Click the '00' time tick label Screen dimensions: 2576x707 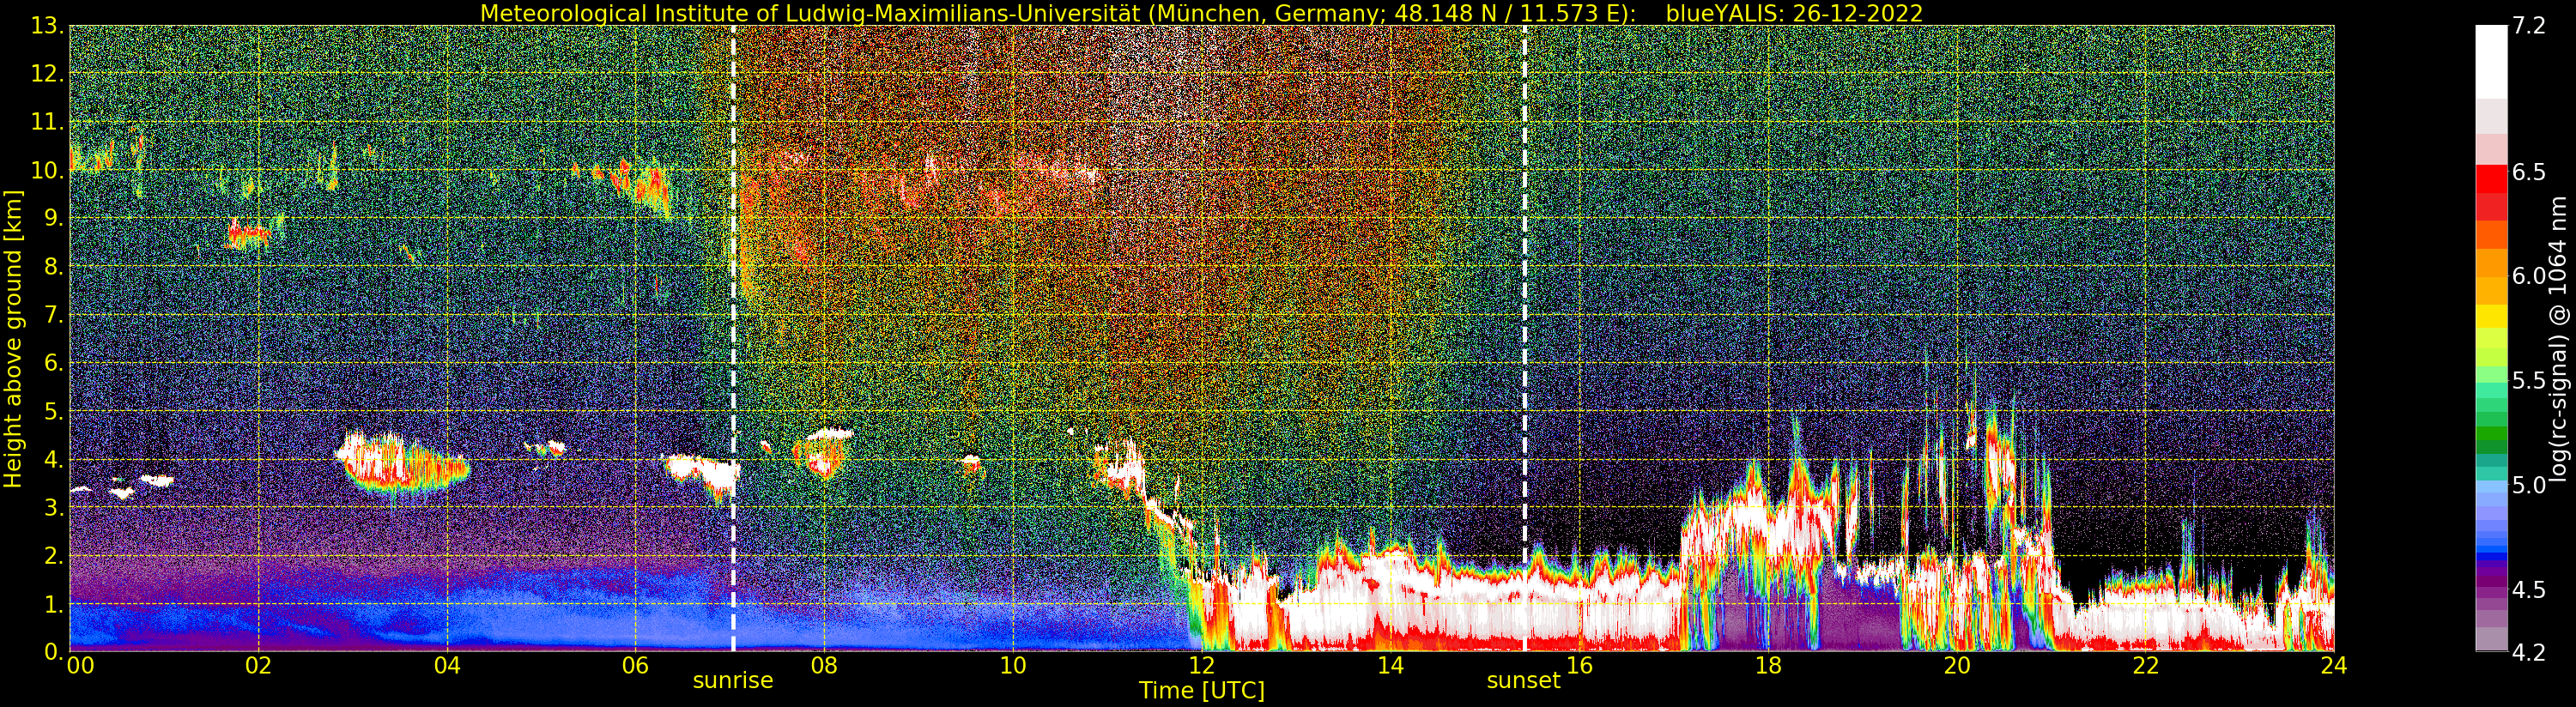coord(80,666)
